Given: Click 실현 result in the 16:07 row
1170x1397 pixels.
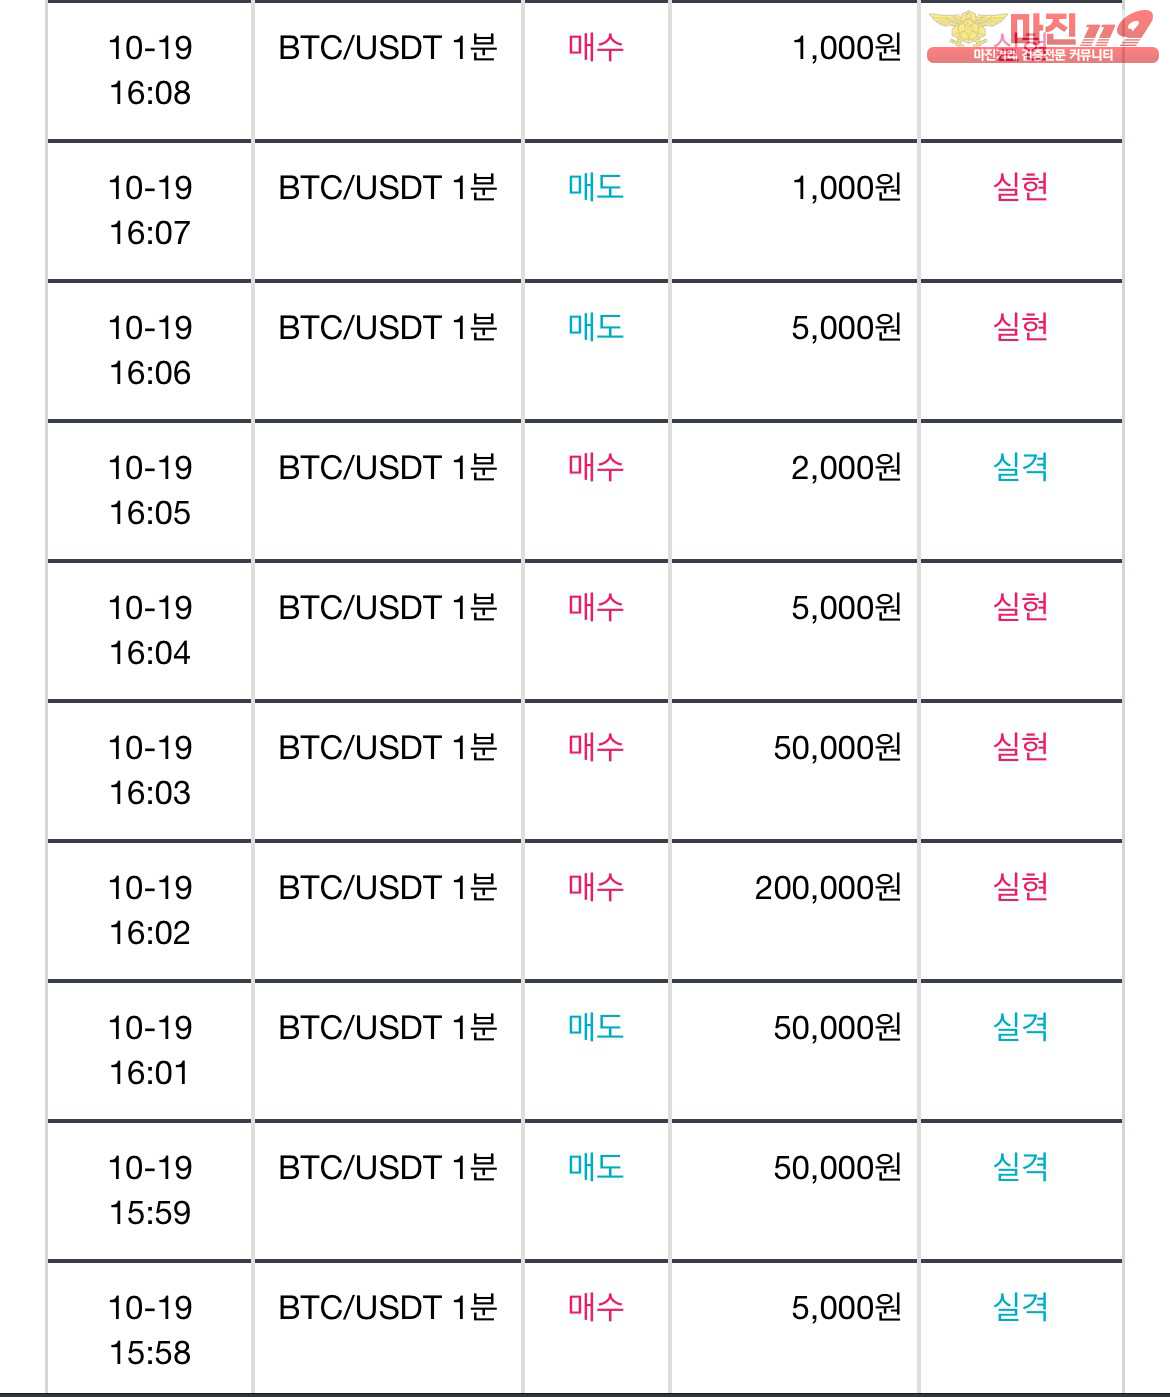Looking at the screenshot, I should 1020,187.
